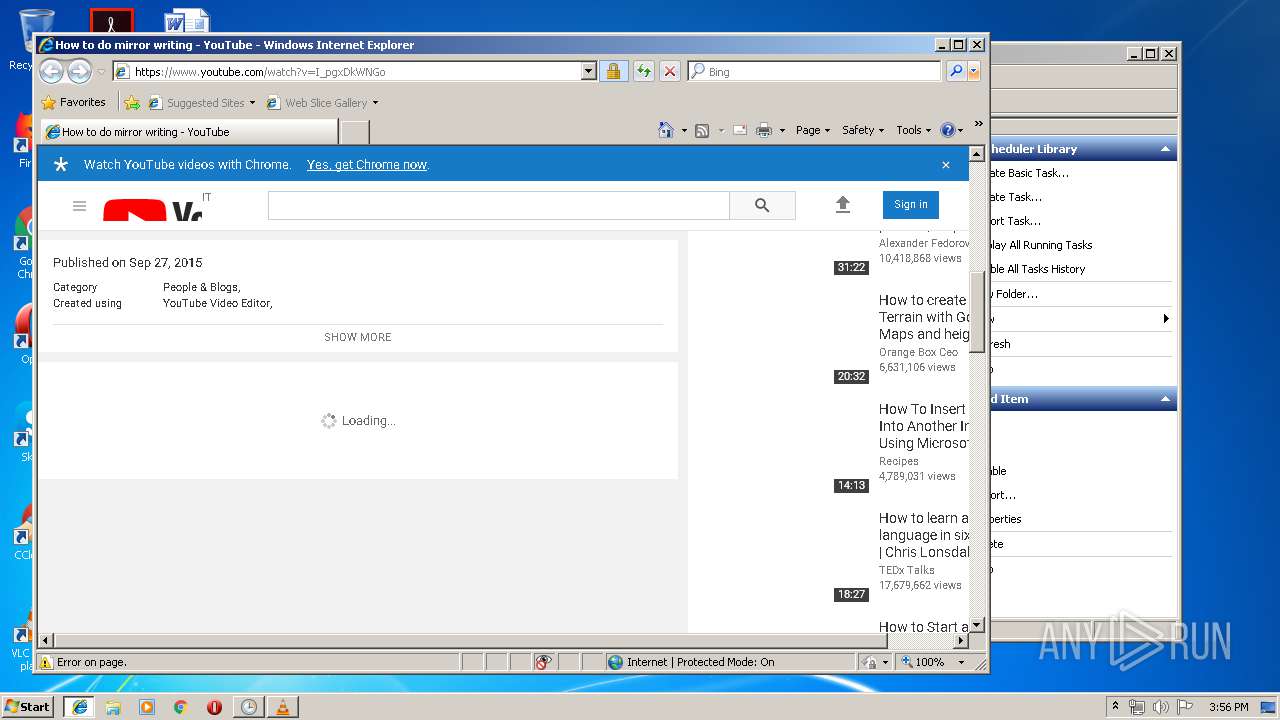Expand the command bar overflow chevron
The width and height of the screenshot is (1280, 720).
point(979,124)
